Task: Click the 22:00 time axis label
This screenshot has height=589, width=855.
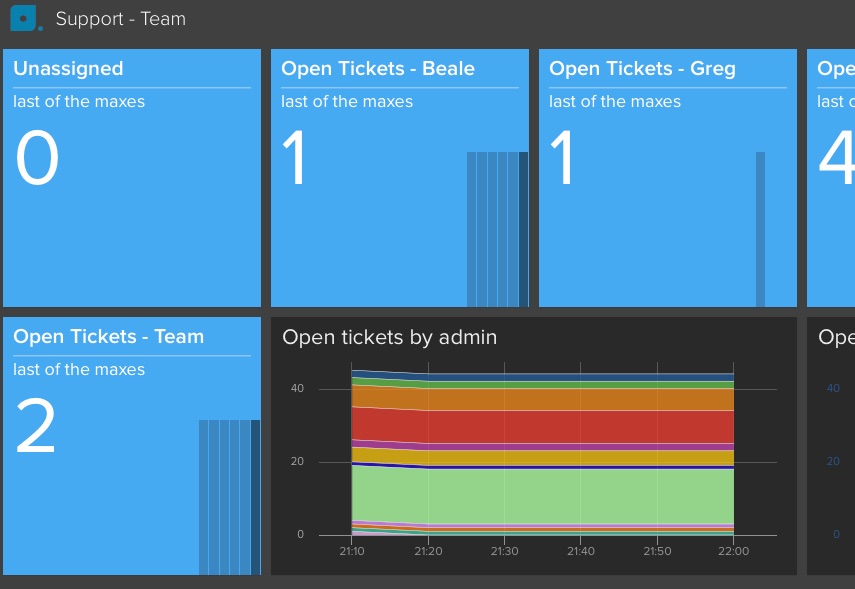Action: (733, 551)
